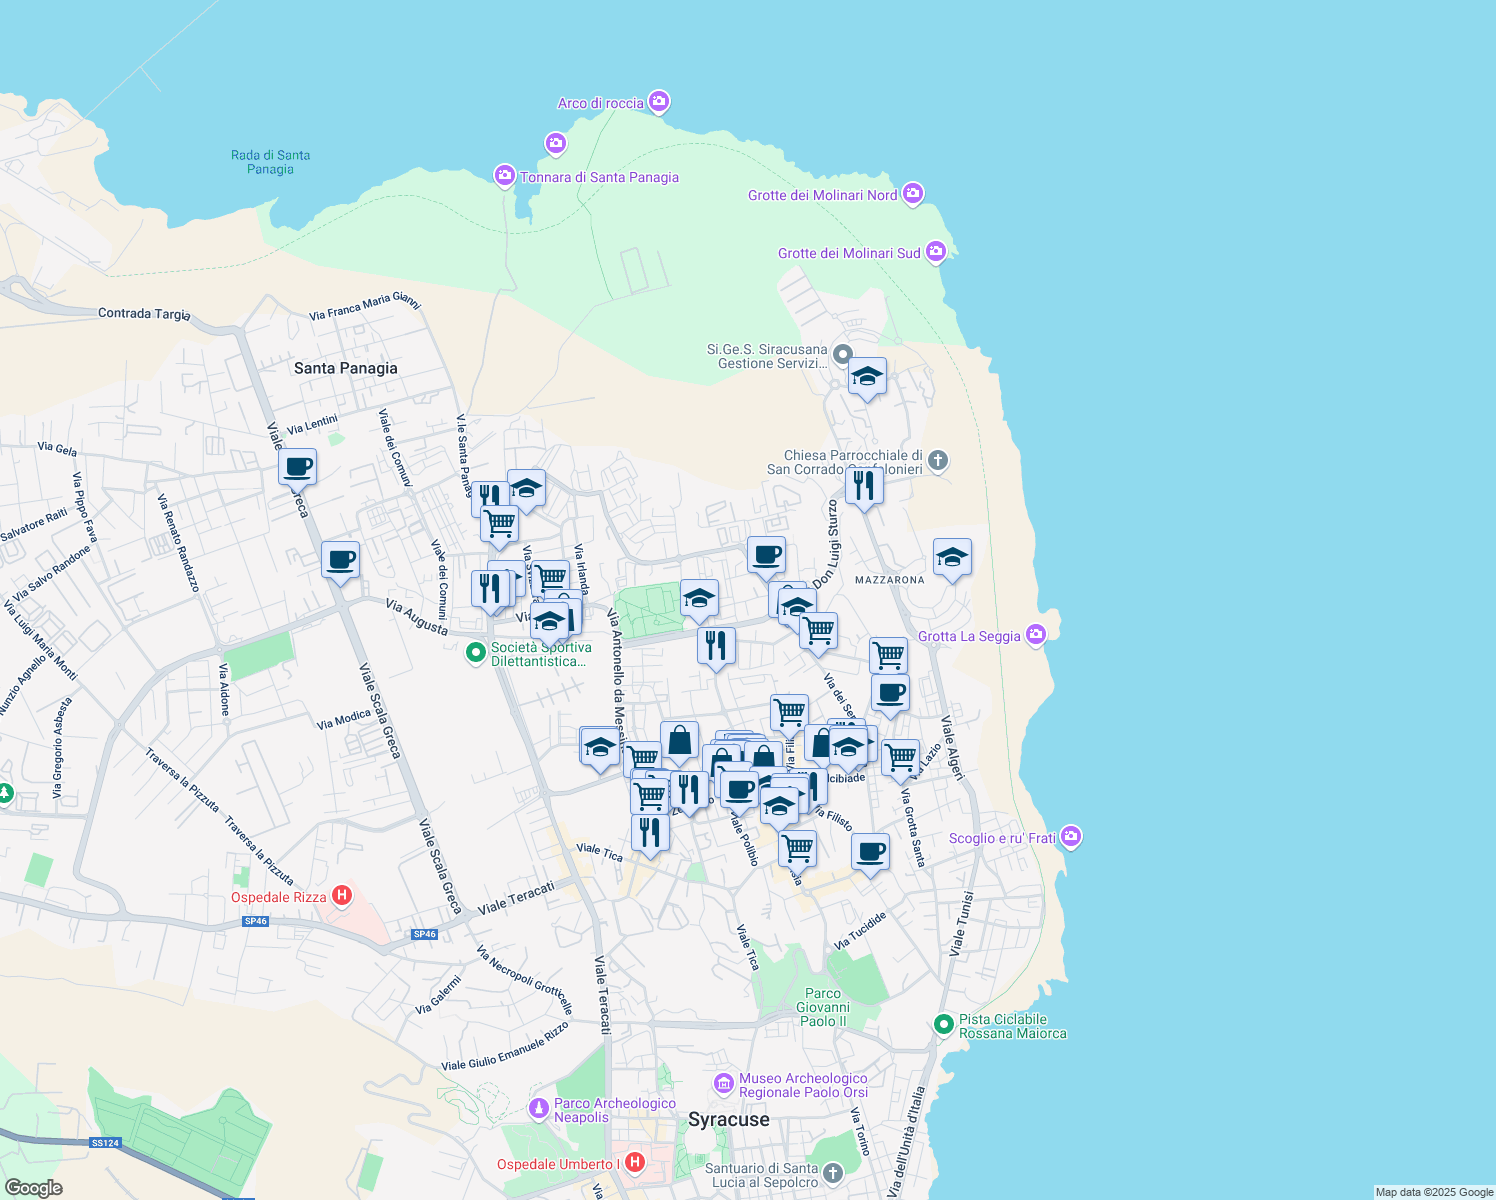Open the Museo Archeologico Regionale Paolo Orsi label

803,1085
